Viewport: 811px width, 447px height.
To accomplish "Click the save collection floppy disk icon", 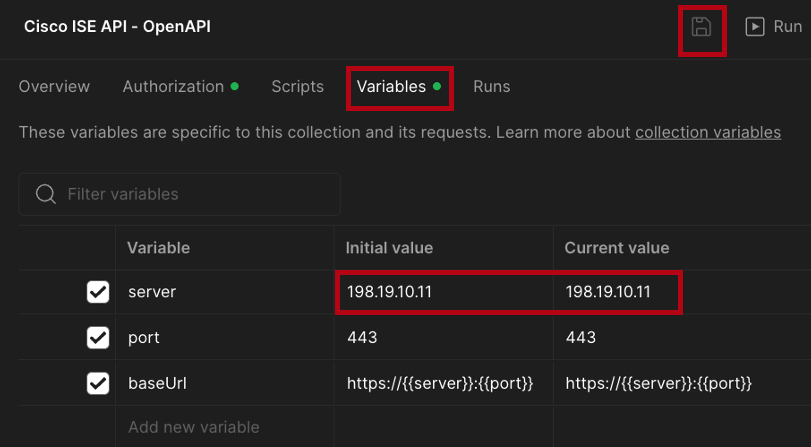I will 701,26.
